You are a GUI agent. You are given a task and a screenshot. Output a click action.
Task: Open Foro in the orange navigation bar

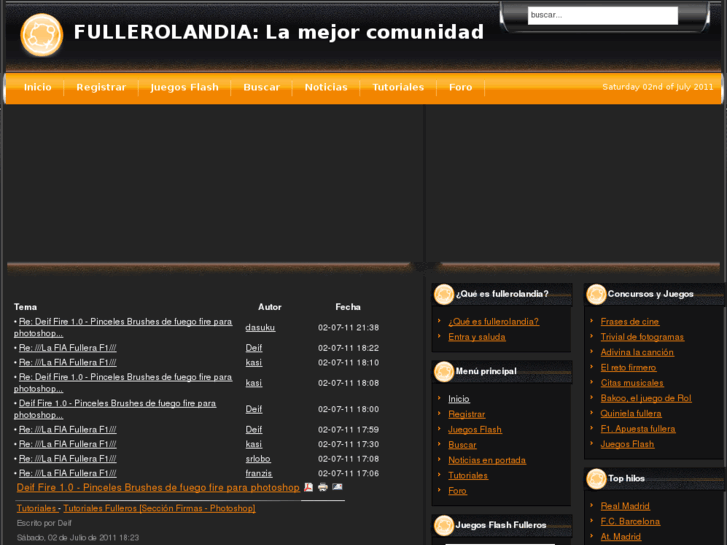[460, 87]
